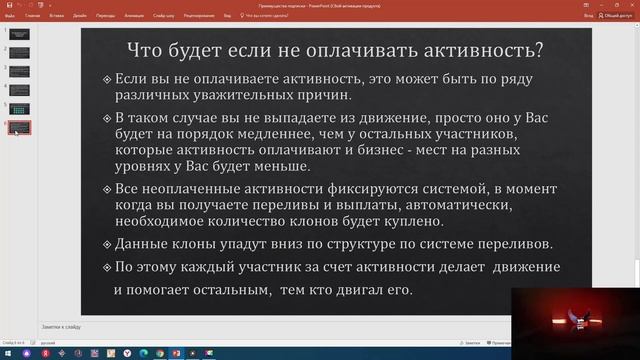Click the Общий доступ share button

(615, 16)
